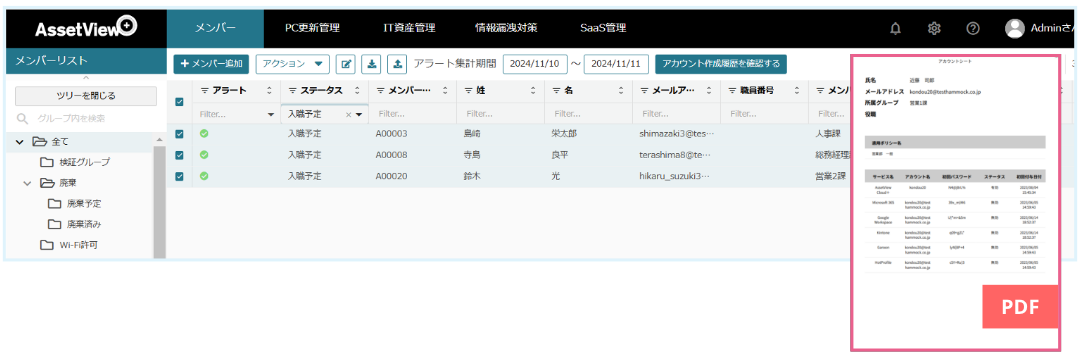The image size is (1080, 363).
Task: Open the settings gear icon
Action: click(934, 28)
